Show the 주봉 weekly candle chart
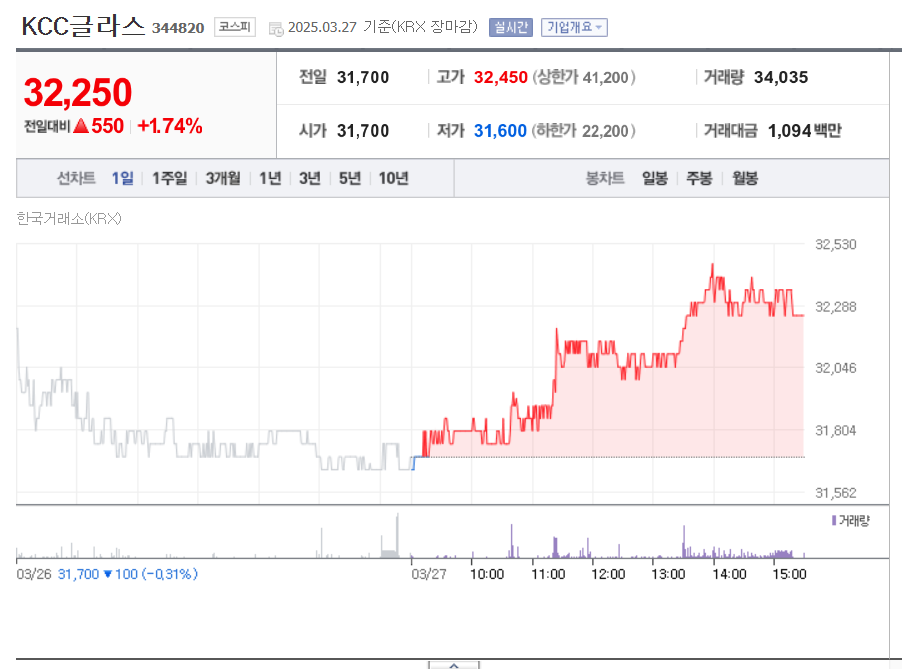This screenshot has height=669, width=902. [700, 178]
